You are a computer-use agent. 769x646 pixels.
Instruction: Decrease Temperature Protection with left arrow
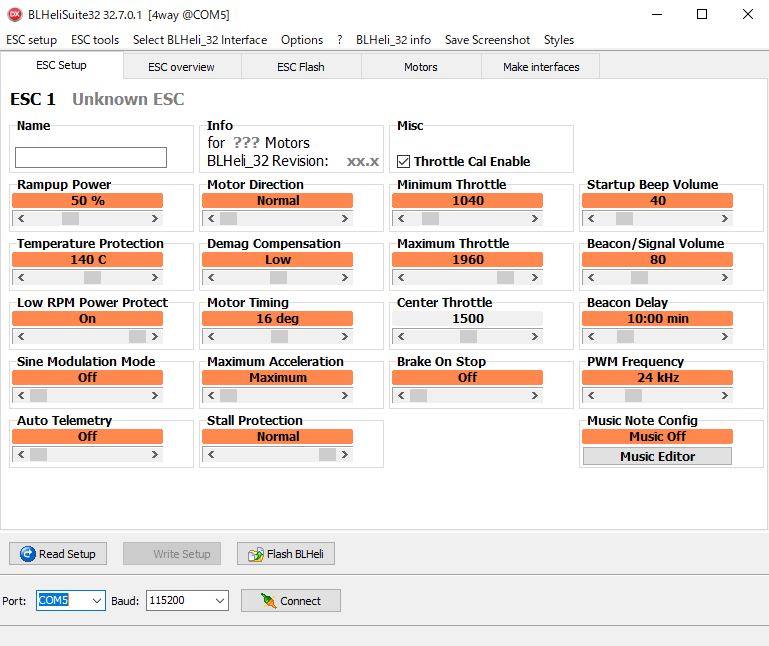[x=21, y=277]
